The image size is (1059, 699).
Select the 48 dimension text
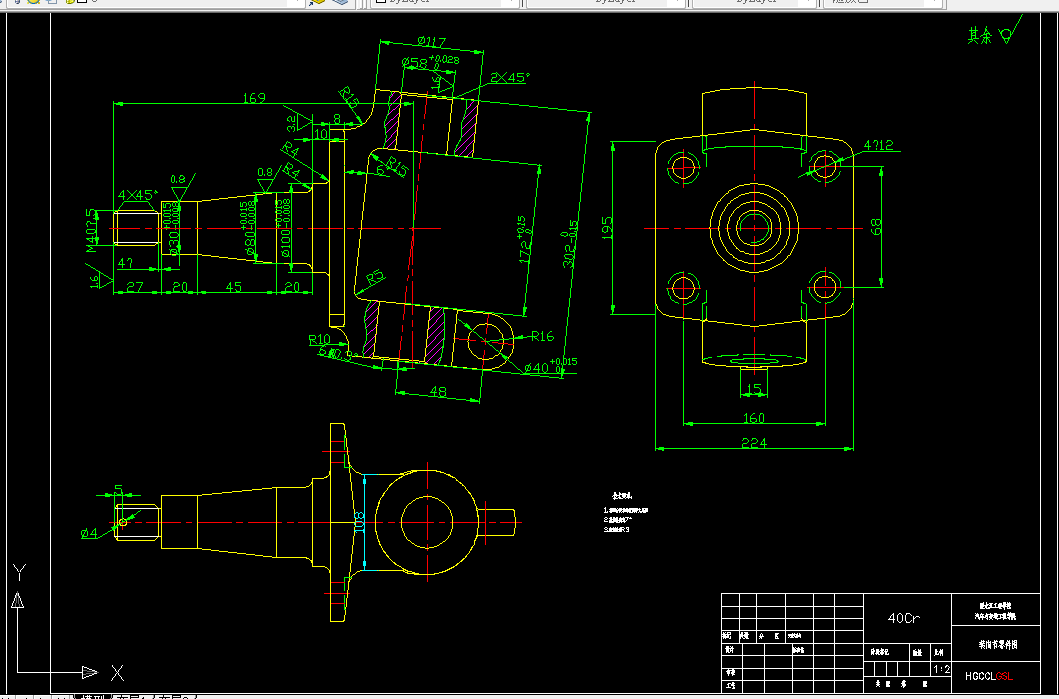[x=438, y=392]
